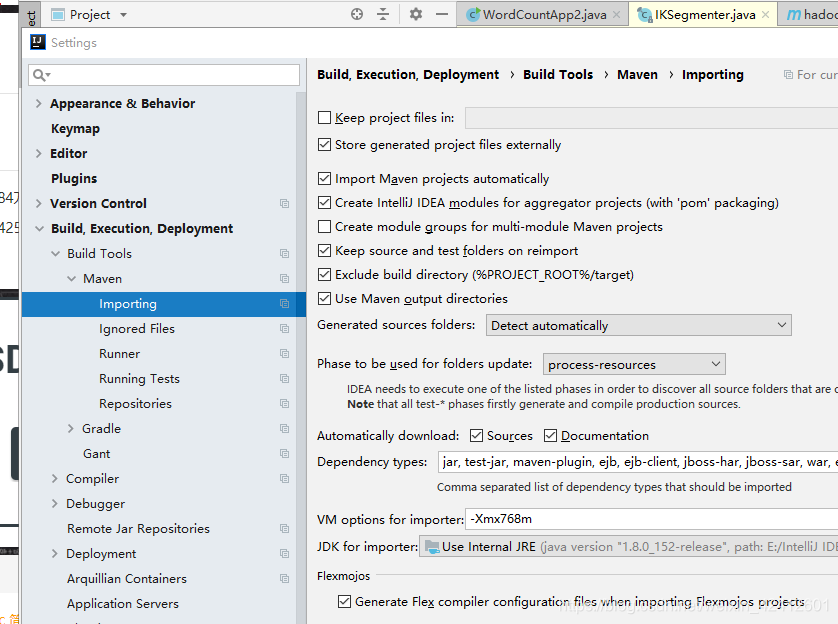
Task: Click project-level icon beside Deployment
Action: point(284,554)
